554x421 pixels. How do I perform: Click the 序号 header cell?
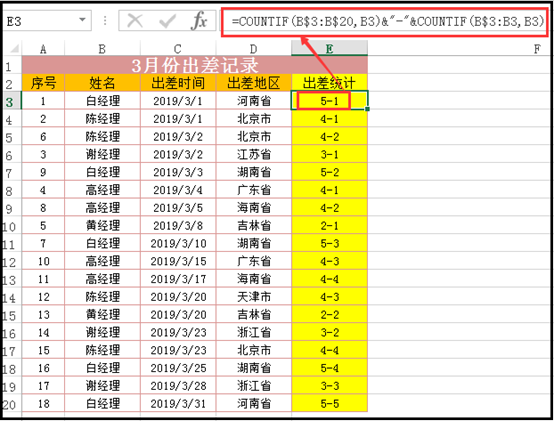coord(43,83)
